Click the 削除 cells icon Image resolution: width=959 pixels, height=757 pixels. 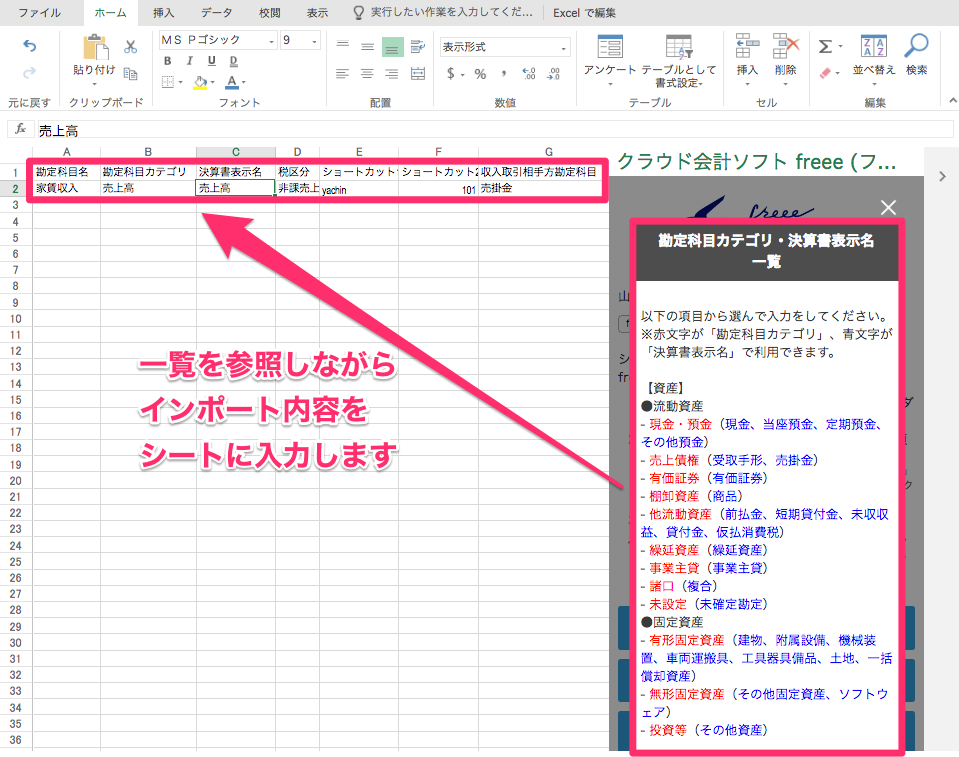click(785, 46)
